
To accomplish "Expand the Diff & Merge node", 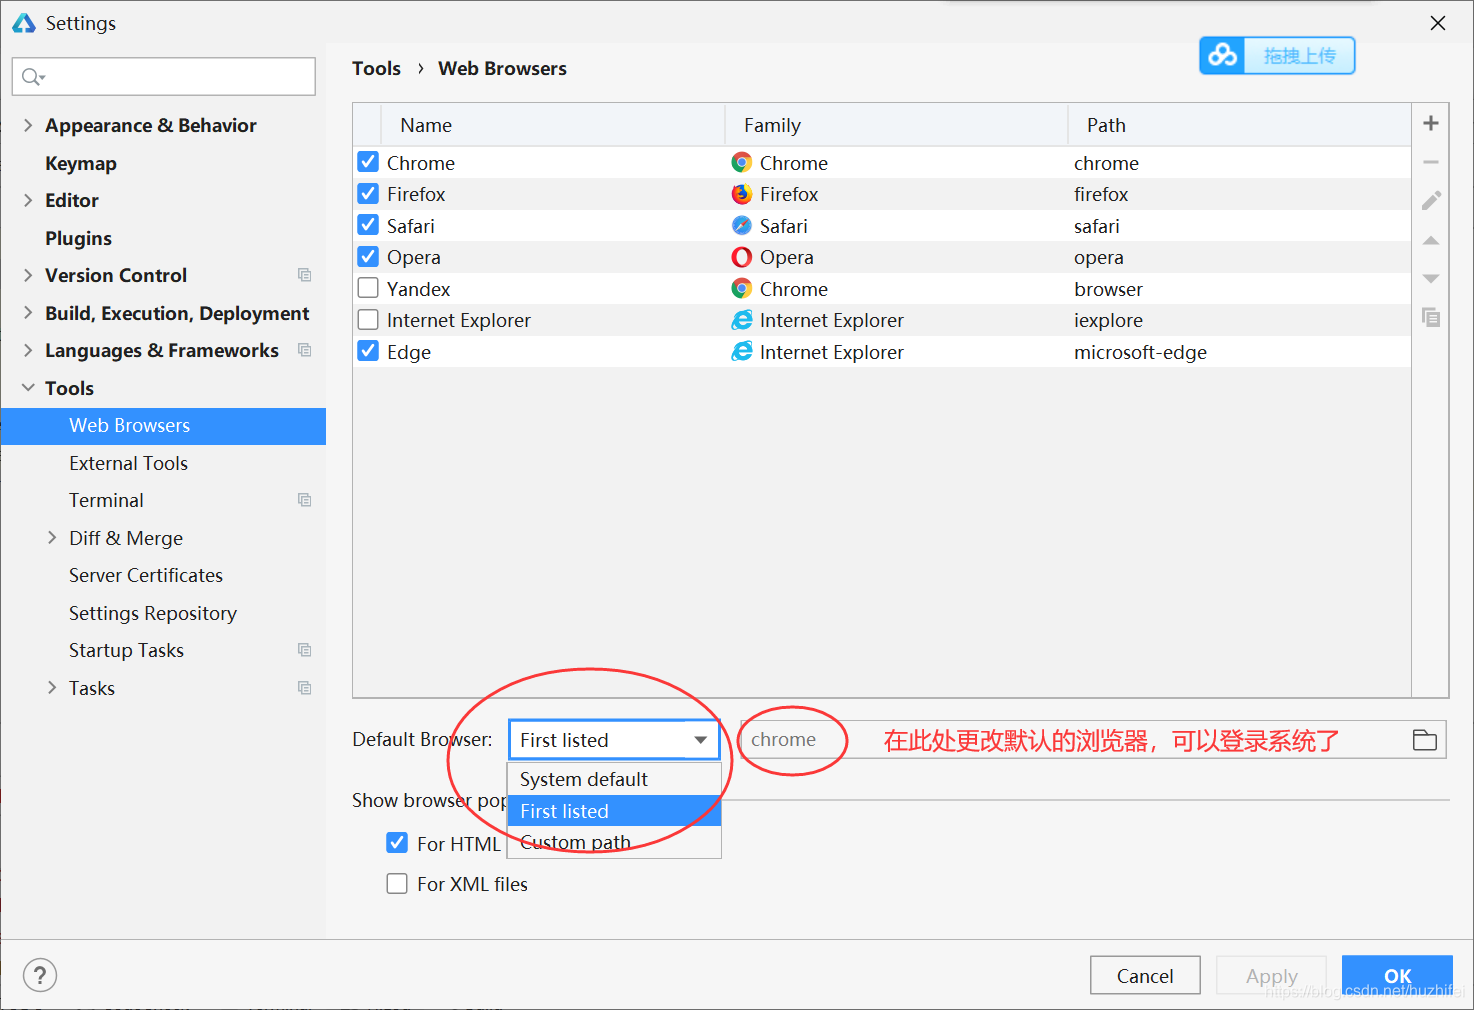I will (x=52, y=538).
